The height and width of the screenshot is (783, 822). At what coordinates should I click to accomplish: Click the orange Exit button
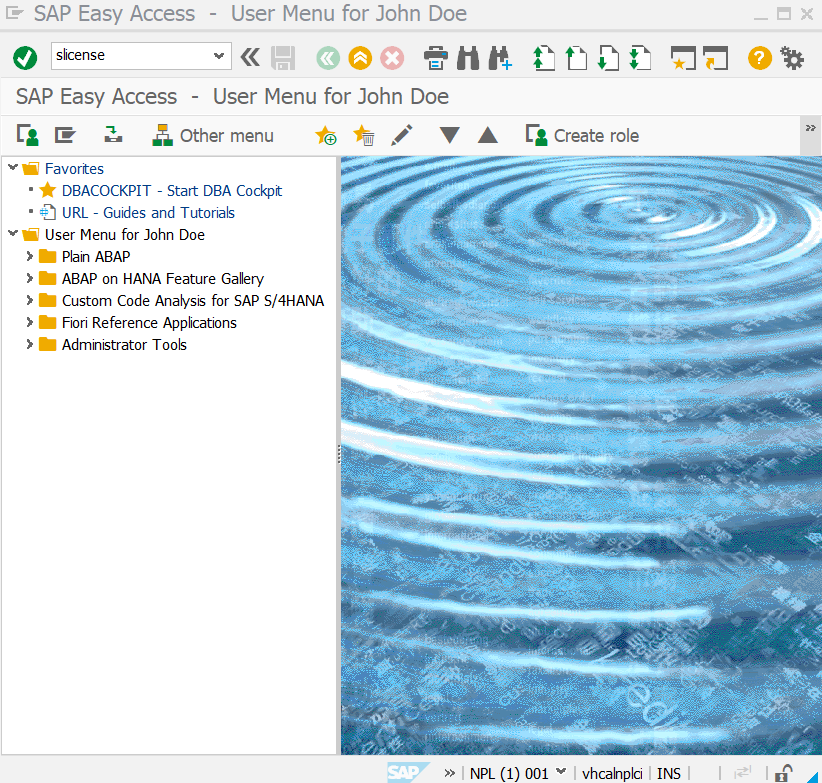(360, 58)
